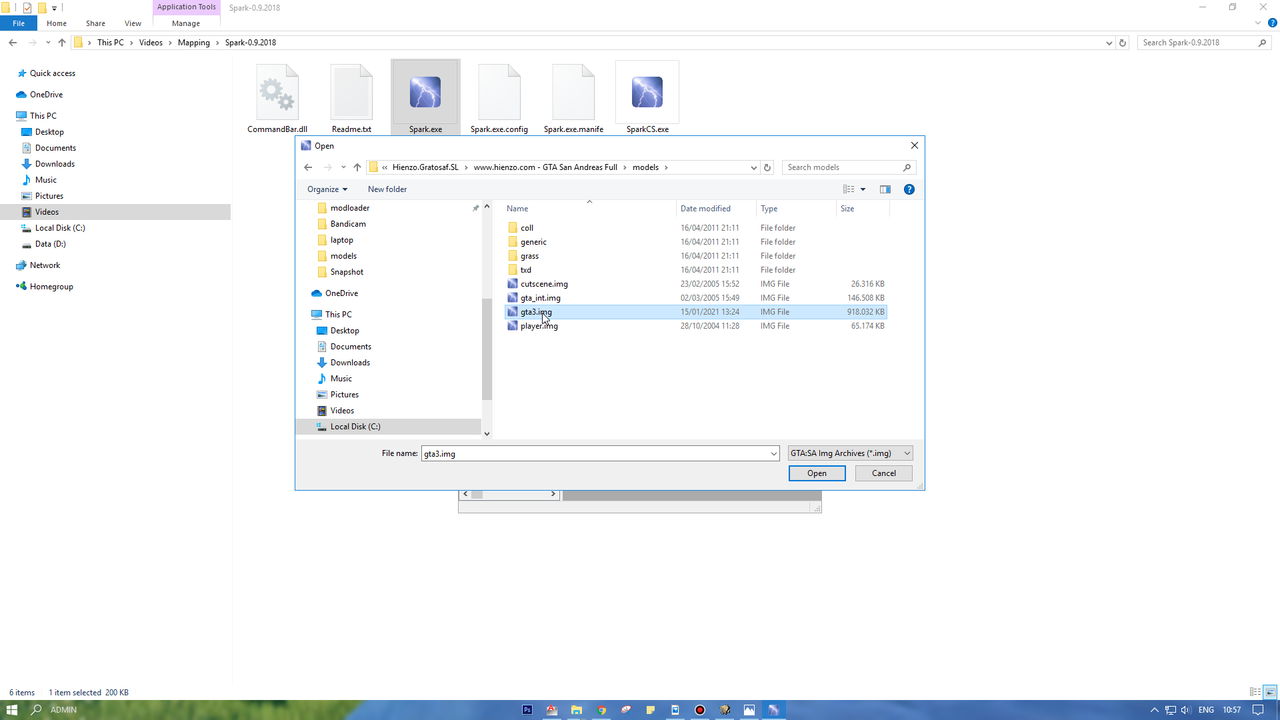Open the Action Center notification icon
1280x720 pixels.
click(x=1258, y=710)
